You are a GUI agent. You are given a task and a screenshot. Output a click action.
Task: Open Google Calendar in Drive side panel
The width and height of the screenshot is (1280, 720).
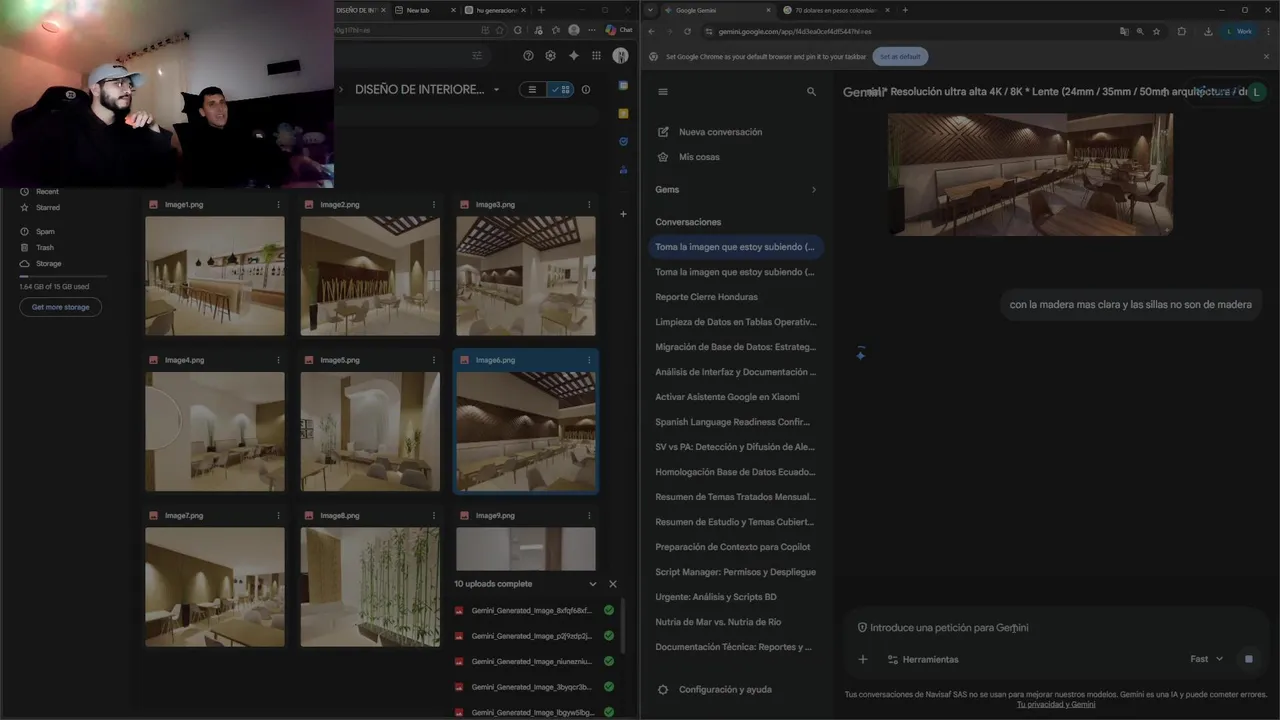(623, 86)
